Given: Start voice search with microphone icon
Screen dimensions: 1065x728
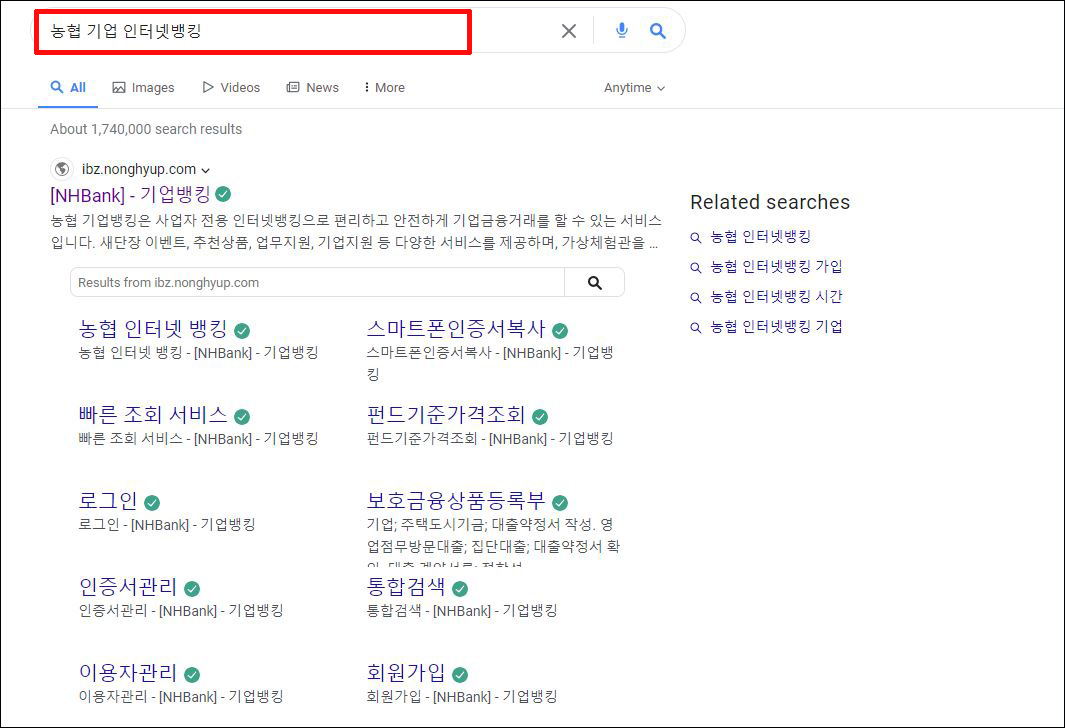Looking at the screenshot, I should click(621, 30).
